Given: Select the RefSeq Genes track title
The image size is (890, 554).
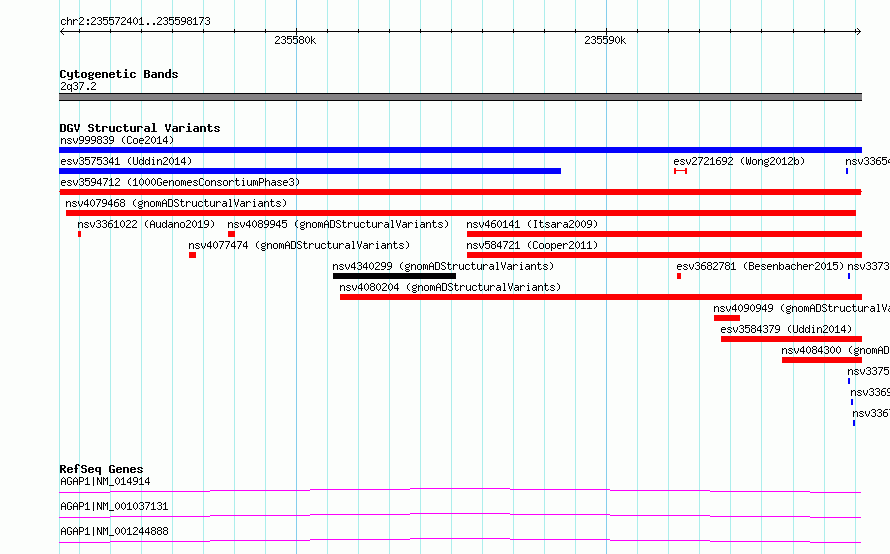Looking at the screenshot, I should (102, 469).
